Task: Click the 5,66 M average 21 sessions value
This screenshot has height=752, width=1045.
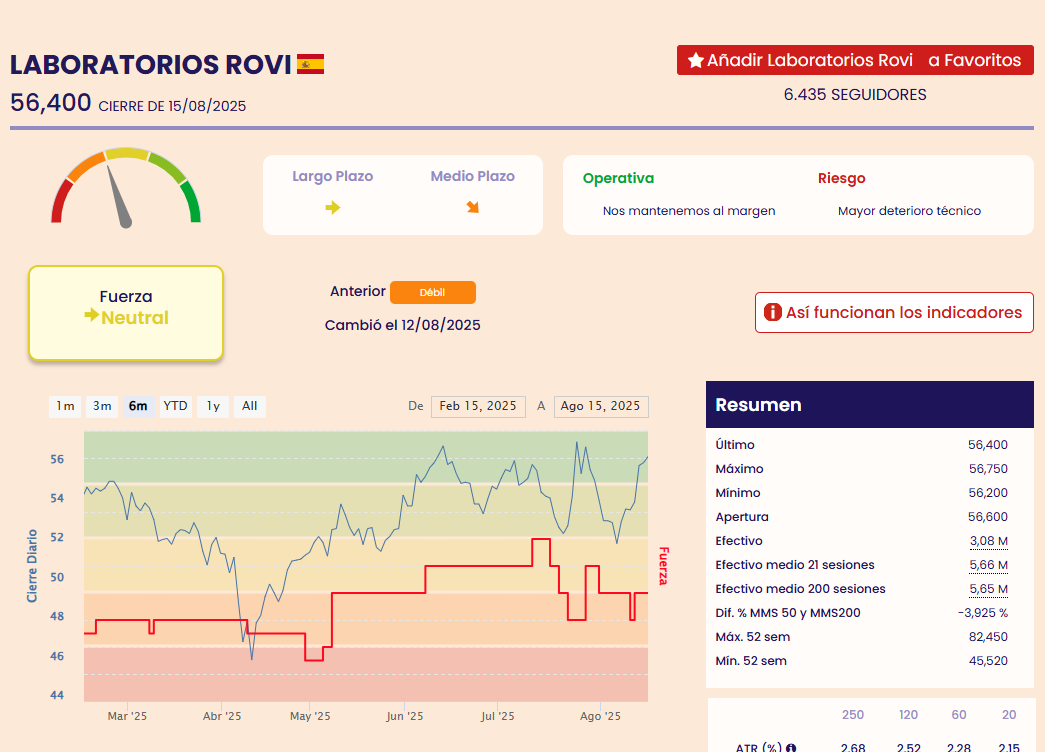Action: point(989,565)
